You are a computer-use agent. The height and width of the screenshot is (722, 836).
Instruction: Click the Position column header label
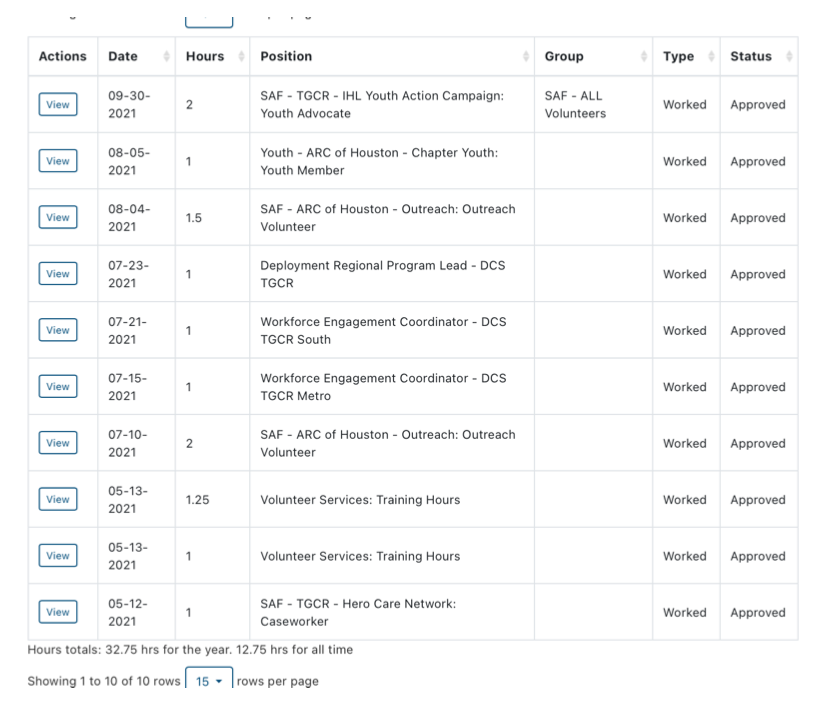pos(286,57)
